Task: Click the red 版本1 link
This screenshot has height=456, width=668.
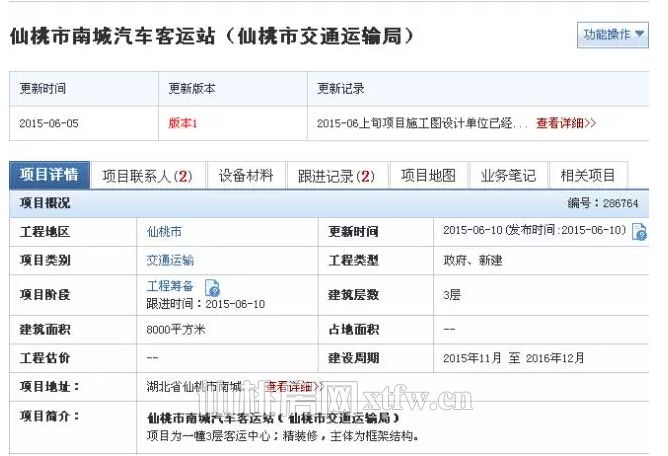Action: [x=183, y=123]
